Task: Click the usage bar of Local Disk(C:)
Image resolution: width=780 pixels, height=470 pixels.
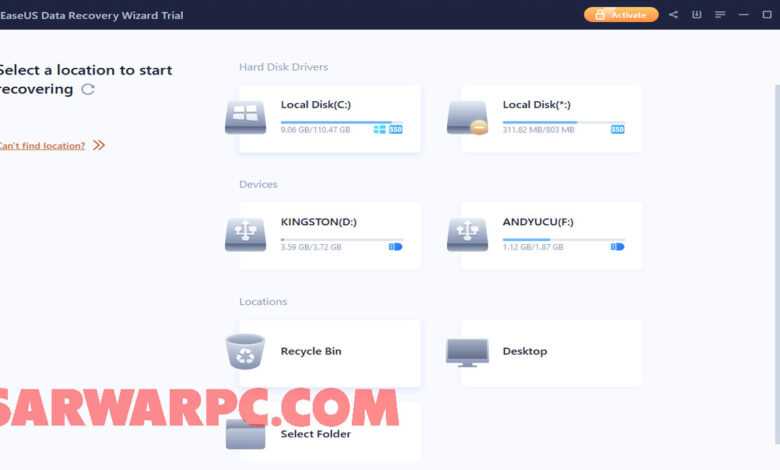Action: pos(342,122)
